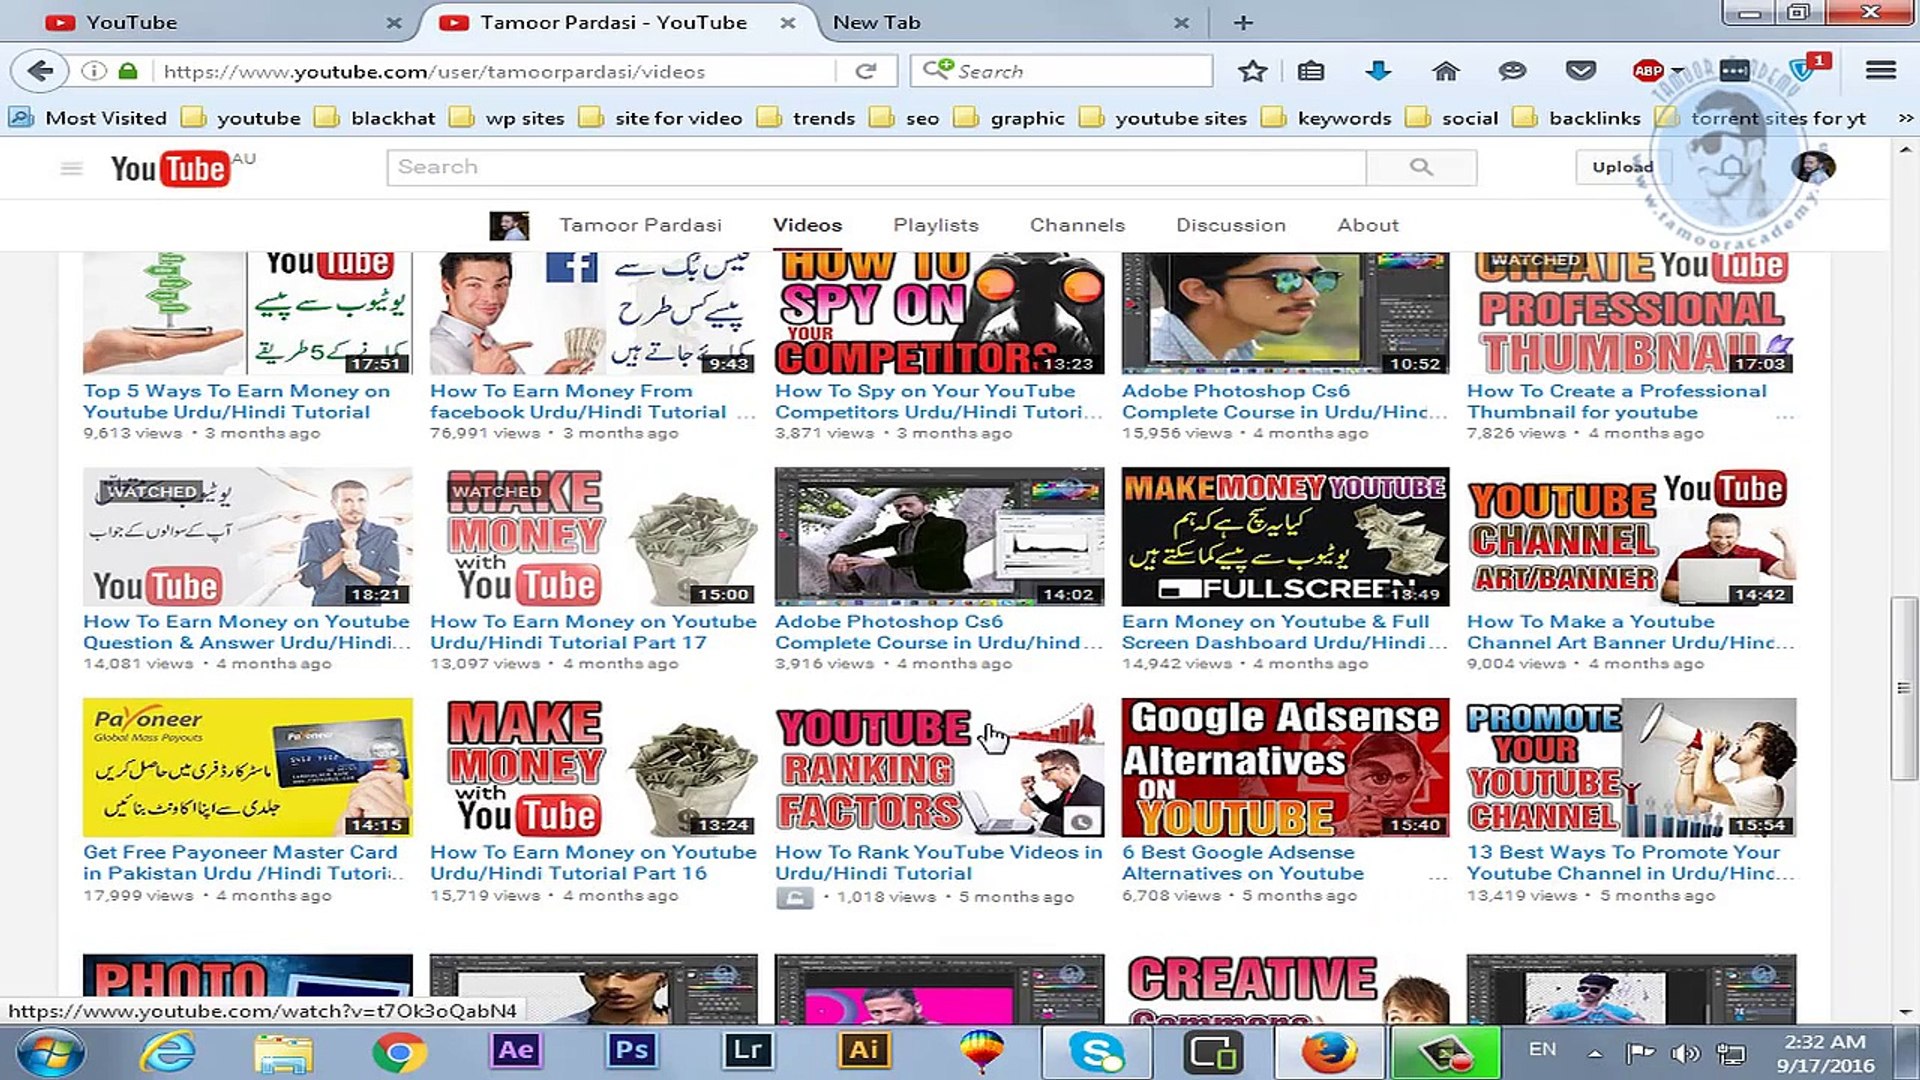Open Google Adsense Alternatives video thumbnail
Screen dimensions: 1920x1080
pyautogui.click(x=1284, y=767)
